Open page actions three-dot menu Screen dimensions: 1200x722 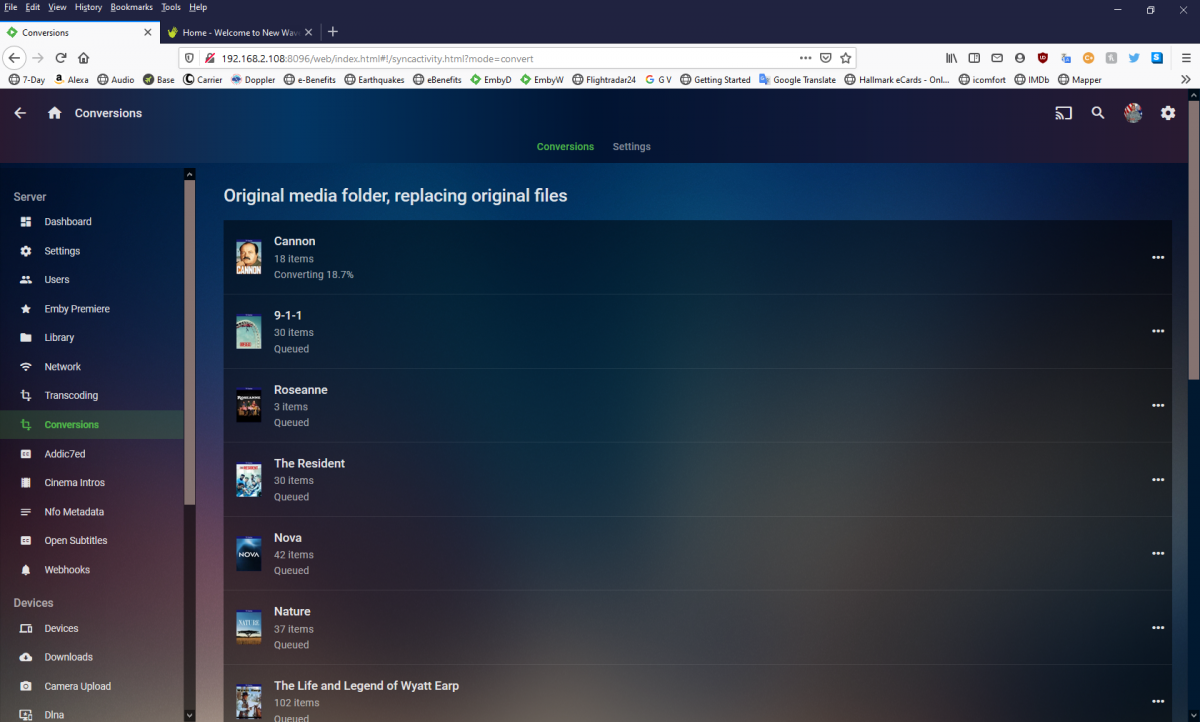806,58
